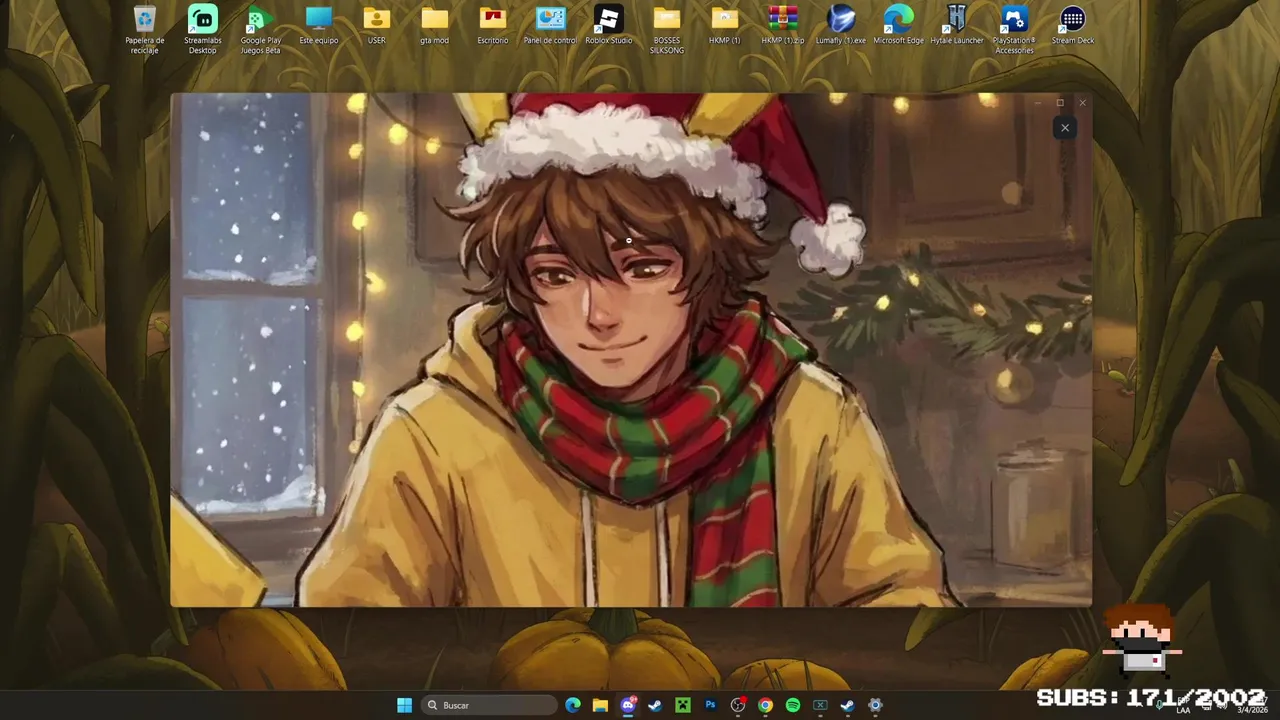Image resolution: width=1280 pixels, height=720 pixels.
Task: Launch Minecraft creeper icon in taskbar
Action: point(683,705)
